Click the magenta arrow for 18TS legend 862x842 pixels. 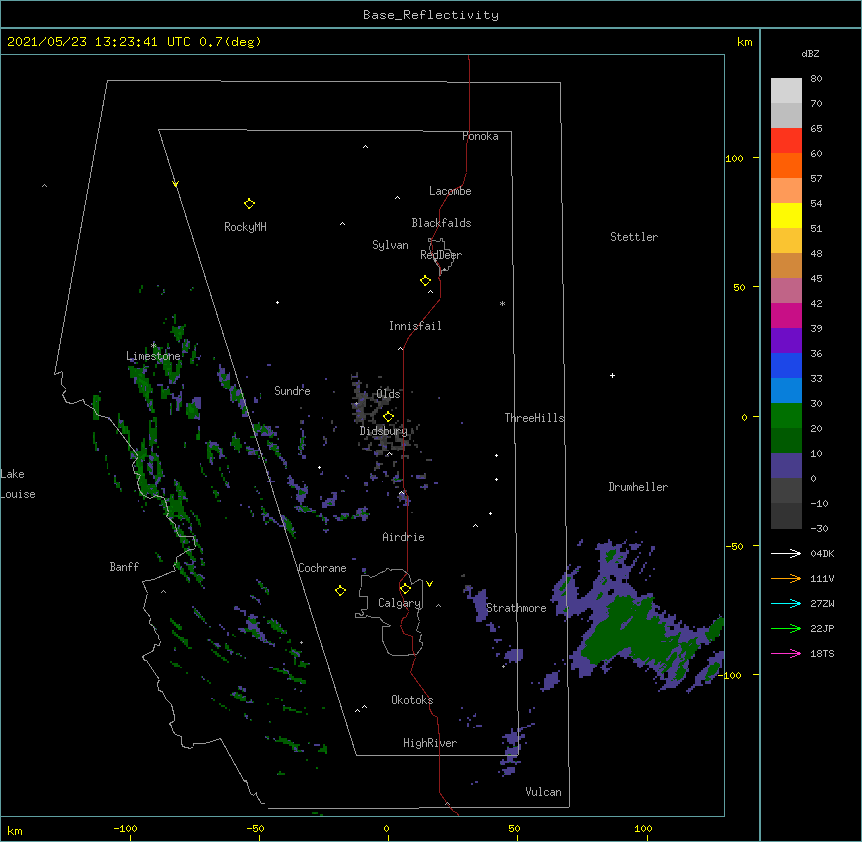pyautogui.click(x=786, y=653)
